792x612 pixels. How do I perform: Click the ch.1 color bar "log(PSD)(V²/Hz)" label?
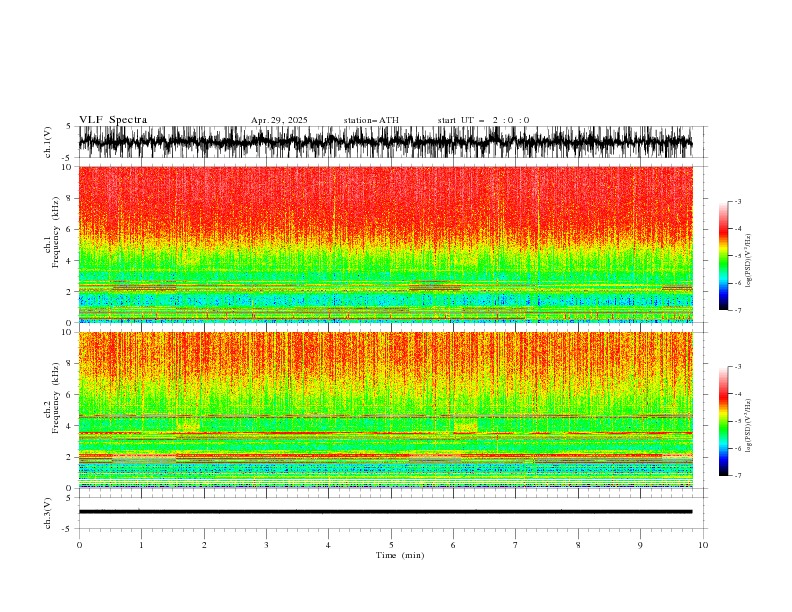click(749, 261)
